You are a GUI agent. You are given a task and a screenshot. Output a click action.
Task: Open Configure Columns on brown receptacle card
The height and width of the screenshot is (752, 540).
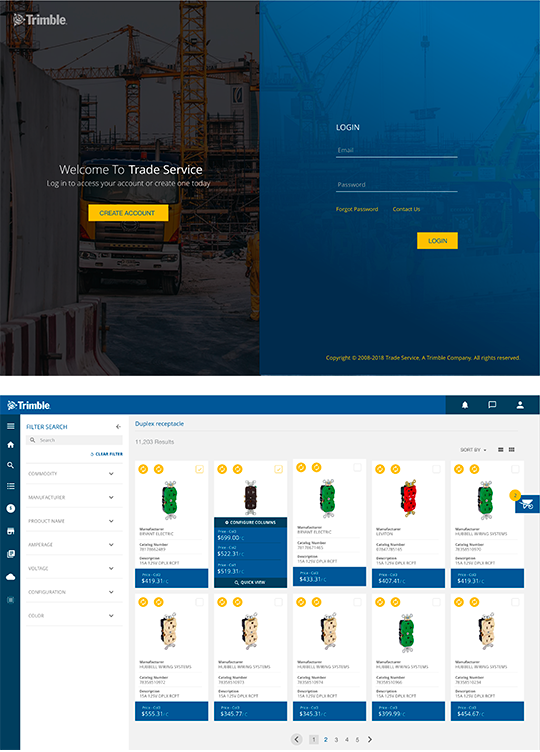[x=250, y=522]
